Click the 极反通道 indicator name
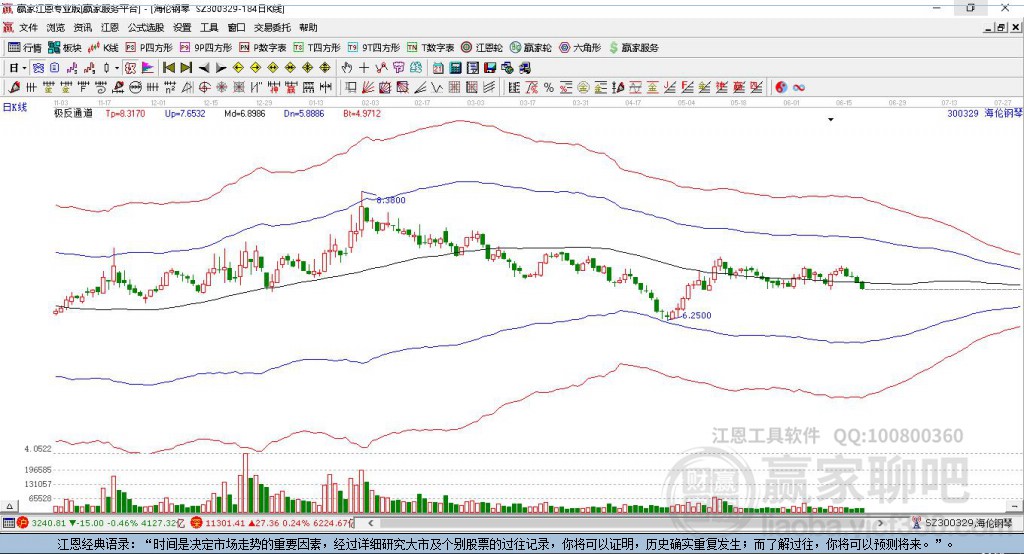1024x554 pixels. pos(73,113)
